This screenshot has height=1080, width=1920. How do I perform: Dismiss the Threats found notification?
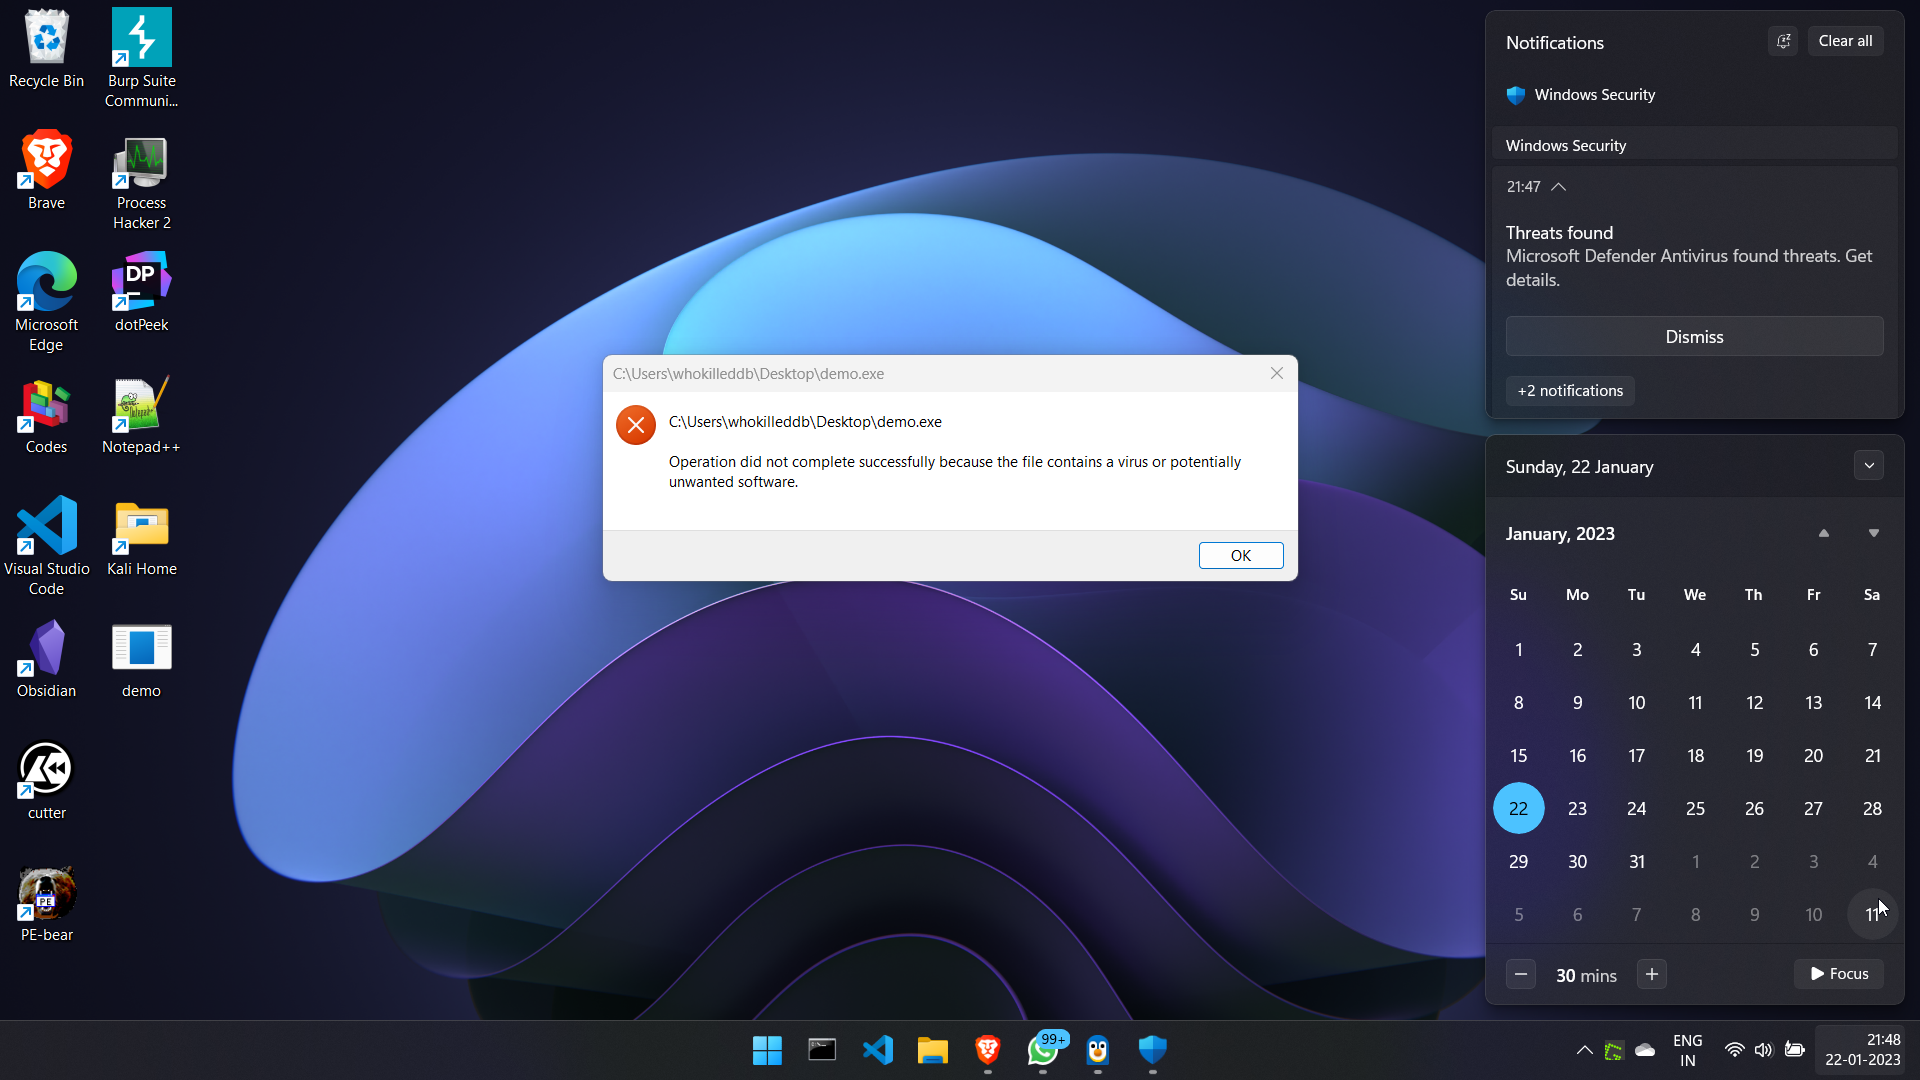[x=1694, y=337]
